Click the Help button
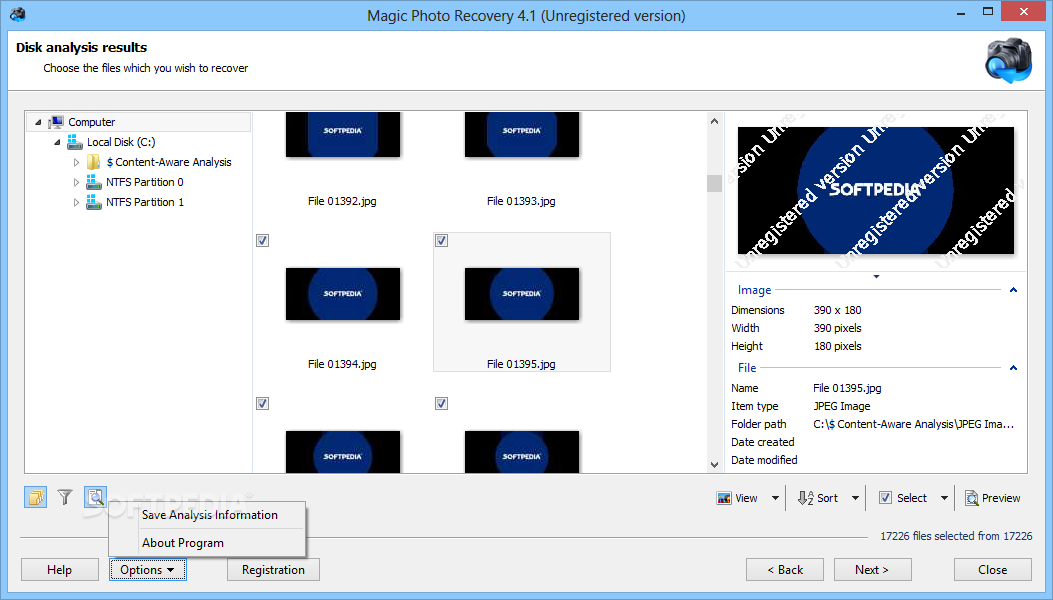Viewport: 1053px width, 600px height. (59, 570)
